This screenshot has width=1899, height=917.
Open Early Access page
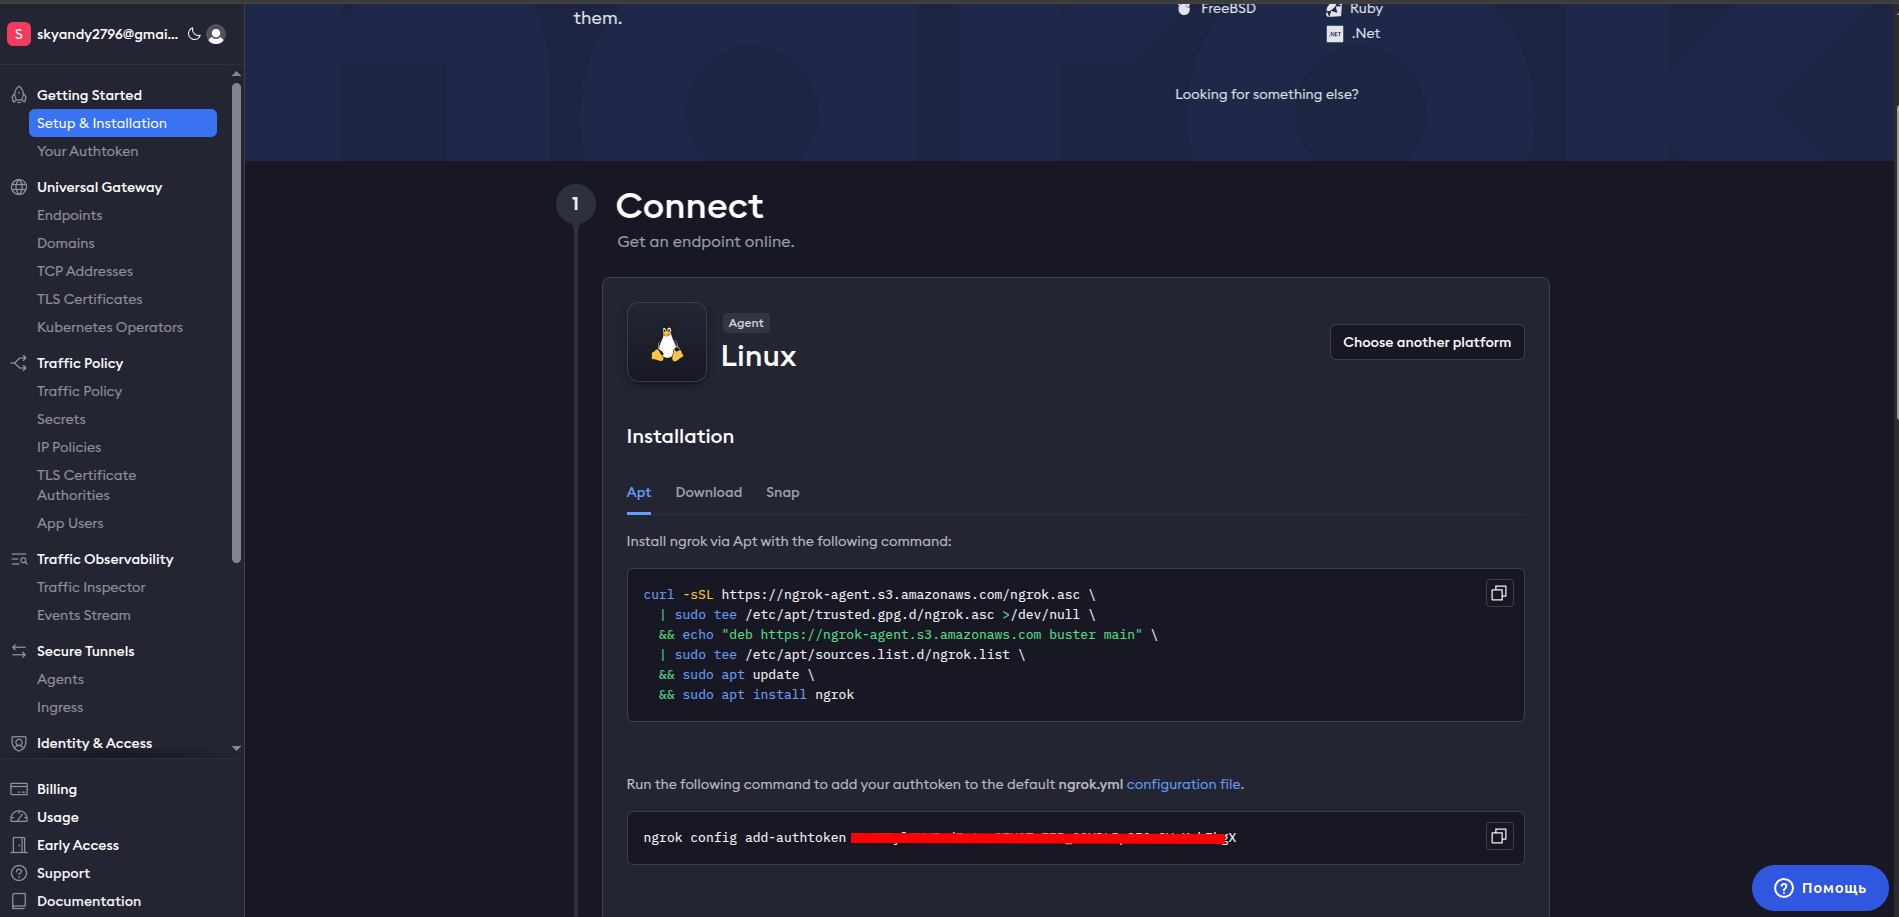click(x=78, y=845)
